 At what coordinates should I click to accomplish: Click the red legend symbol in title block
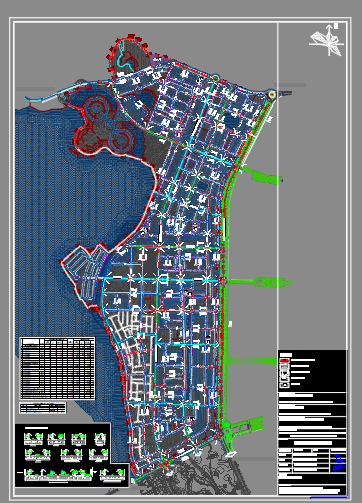click(x=284, y=361)
